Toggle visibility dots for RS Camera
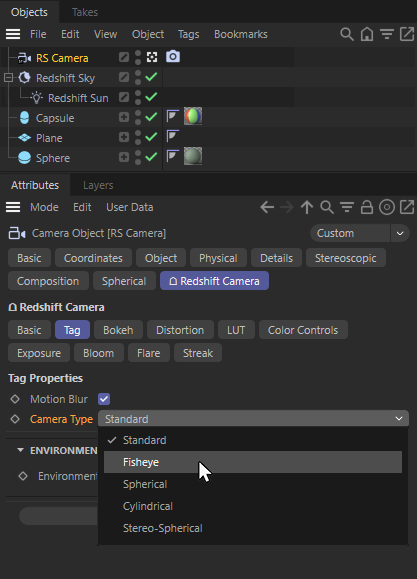This screenshot has width=417, height=579. tap(138, 57)
